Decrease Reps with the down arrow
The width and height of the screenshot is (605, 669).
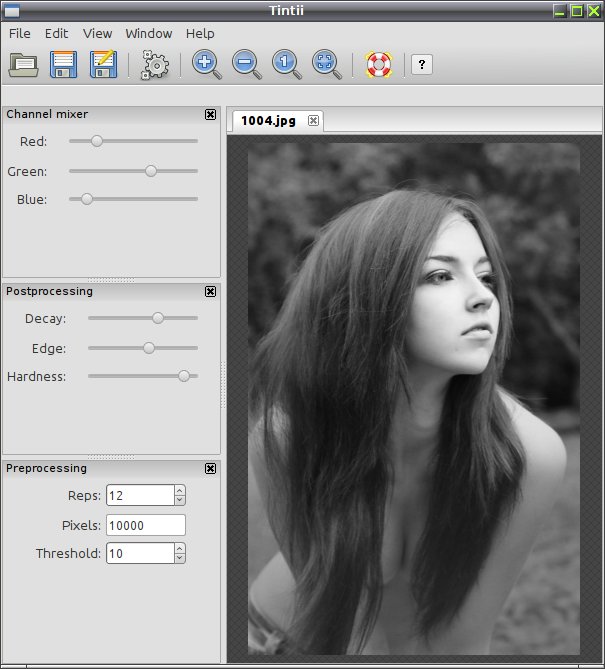coord(180,500)
